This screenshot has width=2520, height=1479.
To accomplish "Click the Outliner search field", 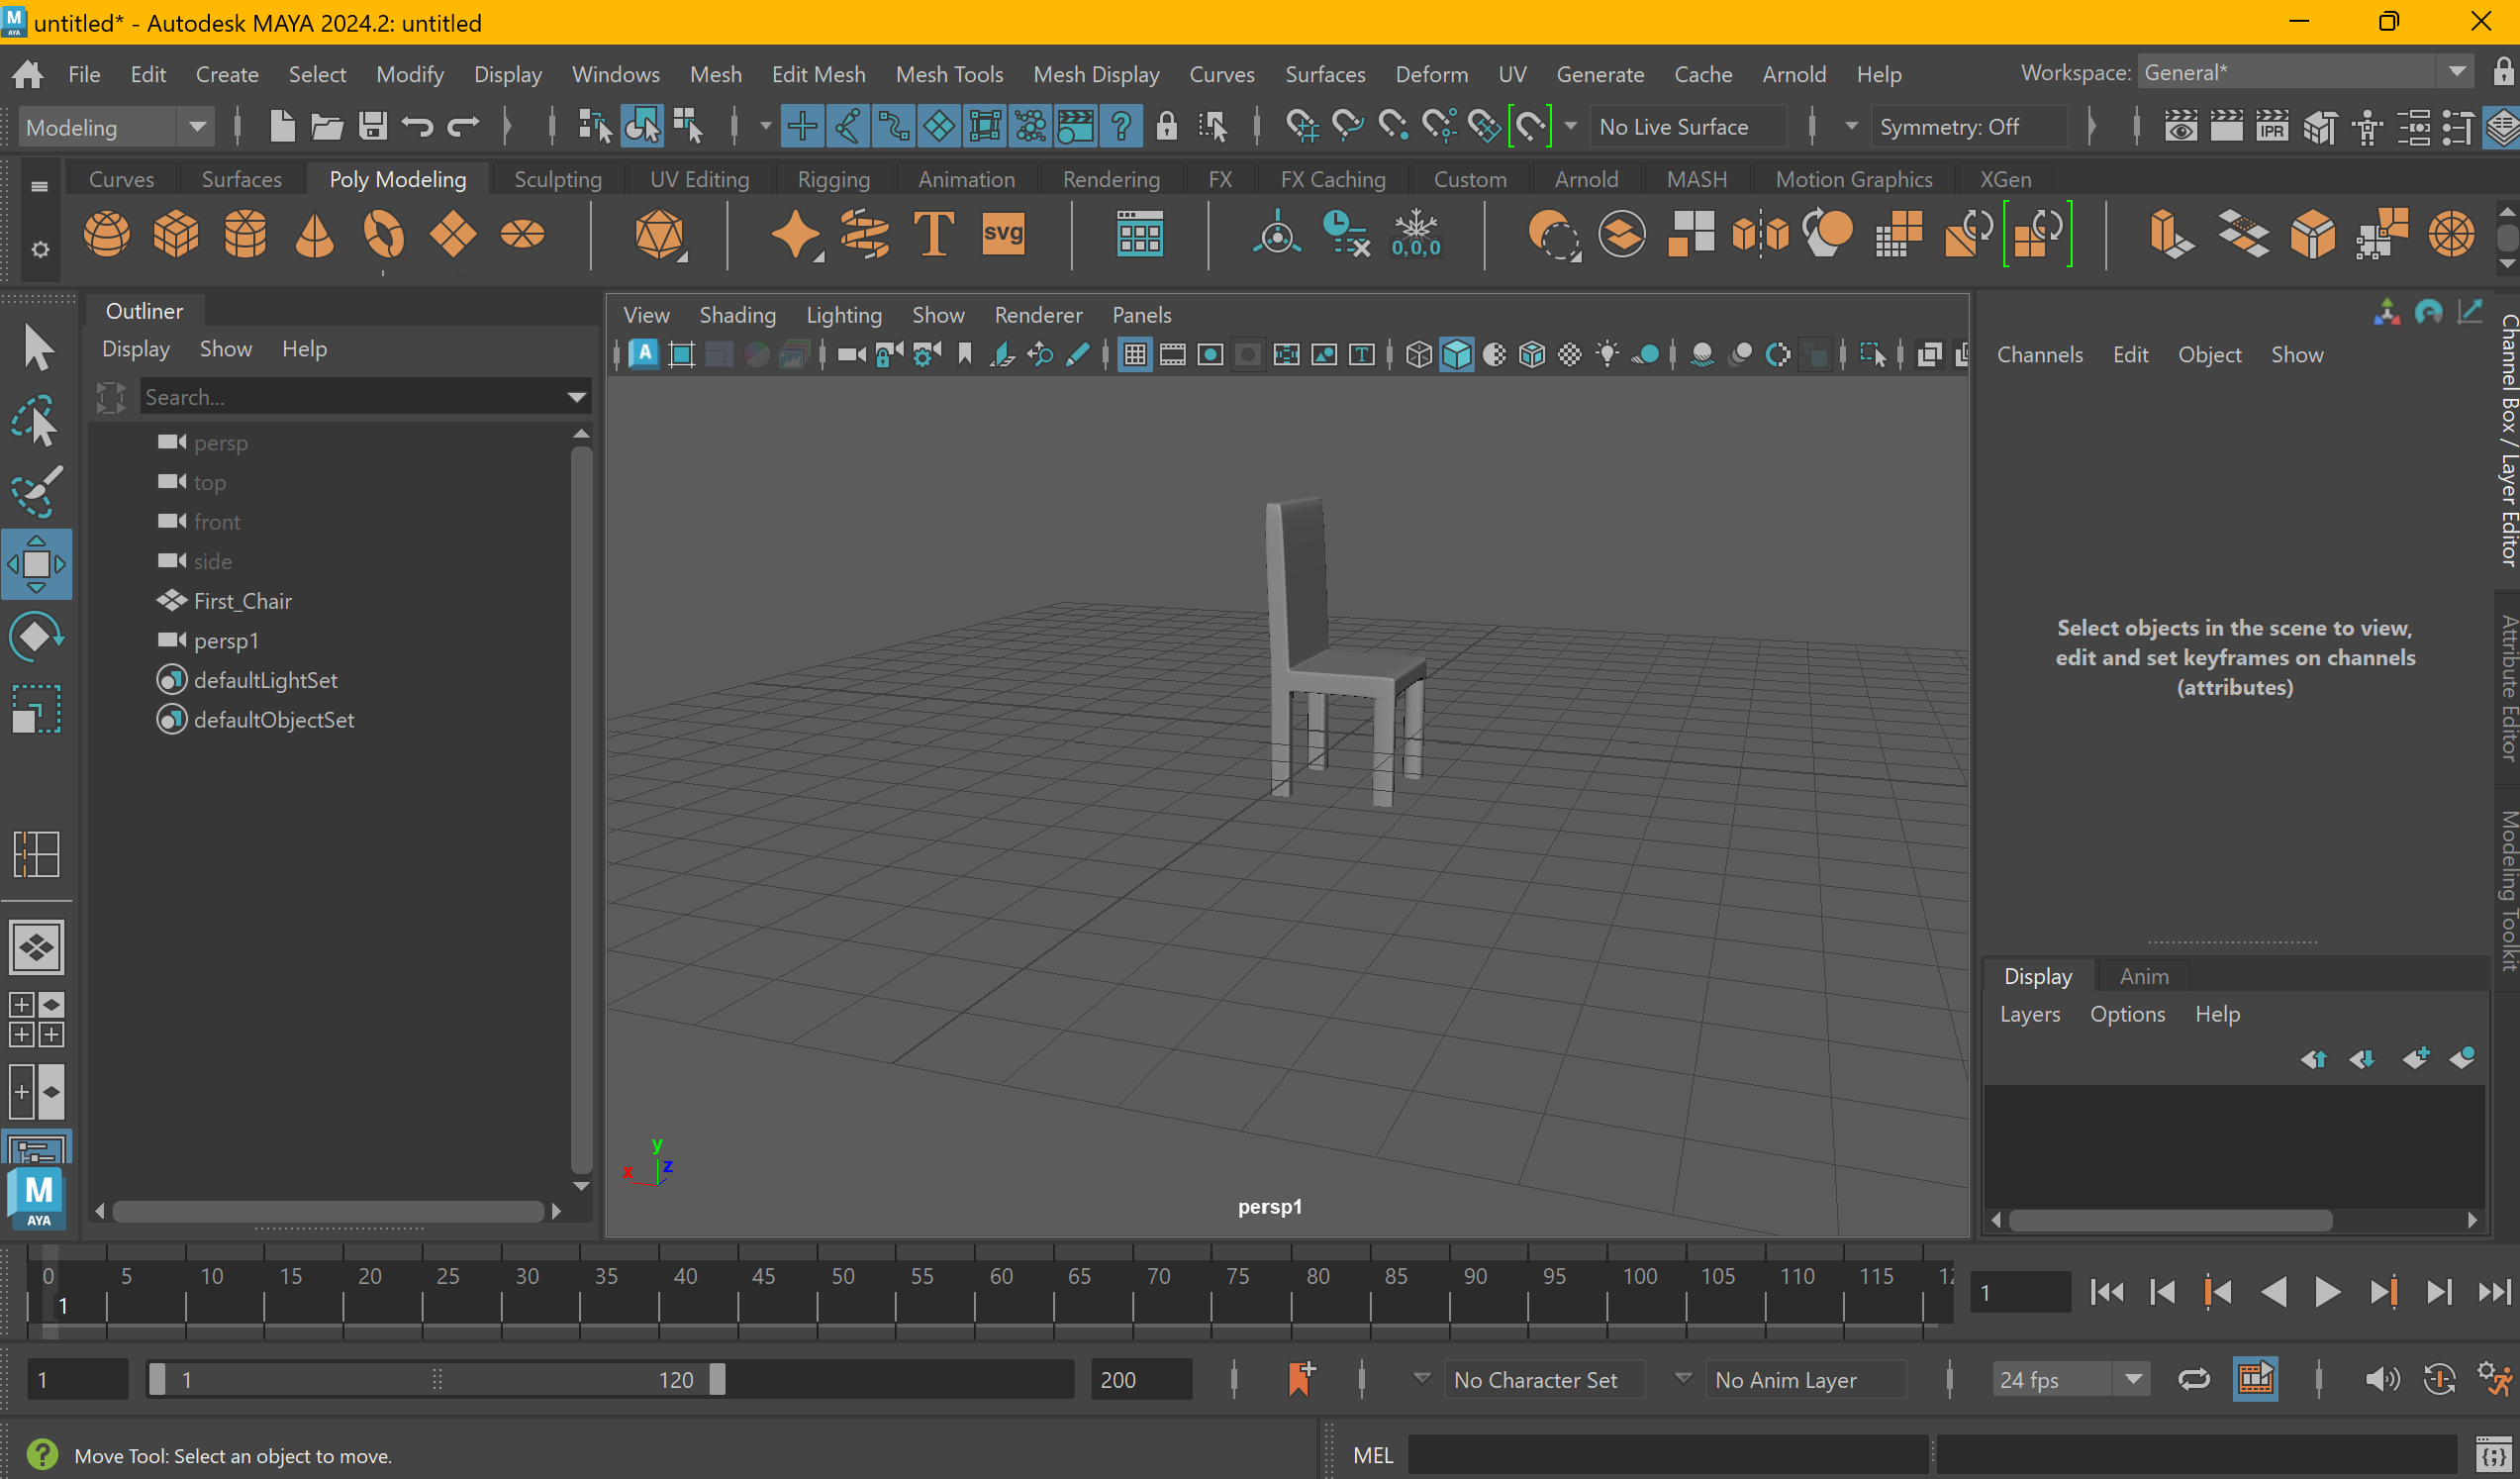I will [x=350, y=397].
